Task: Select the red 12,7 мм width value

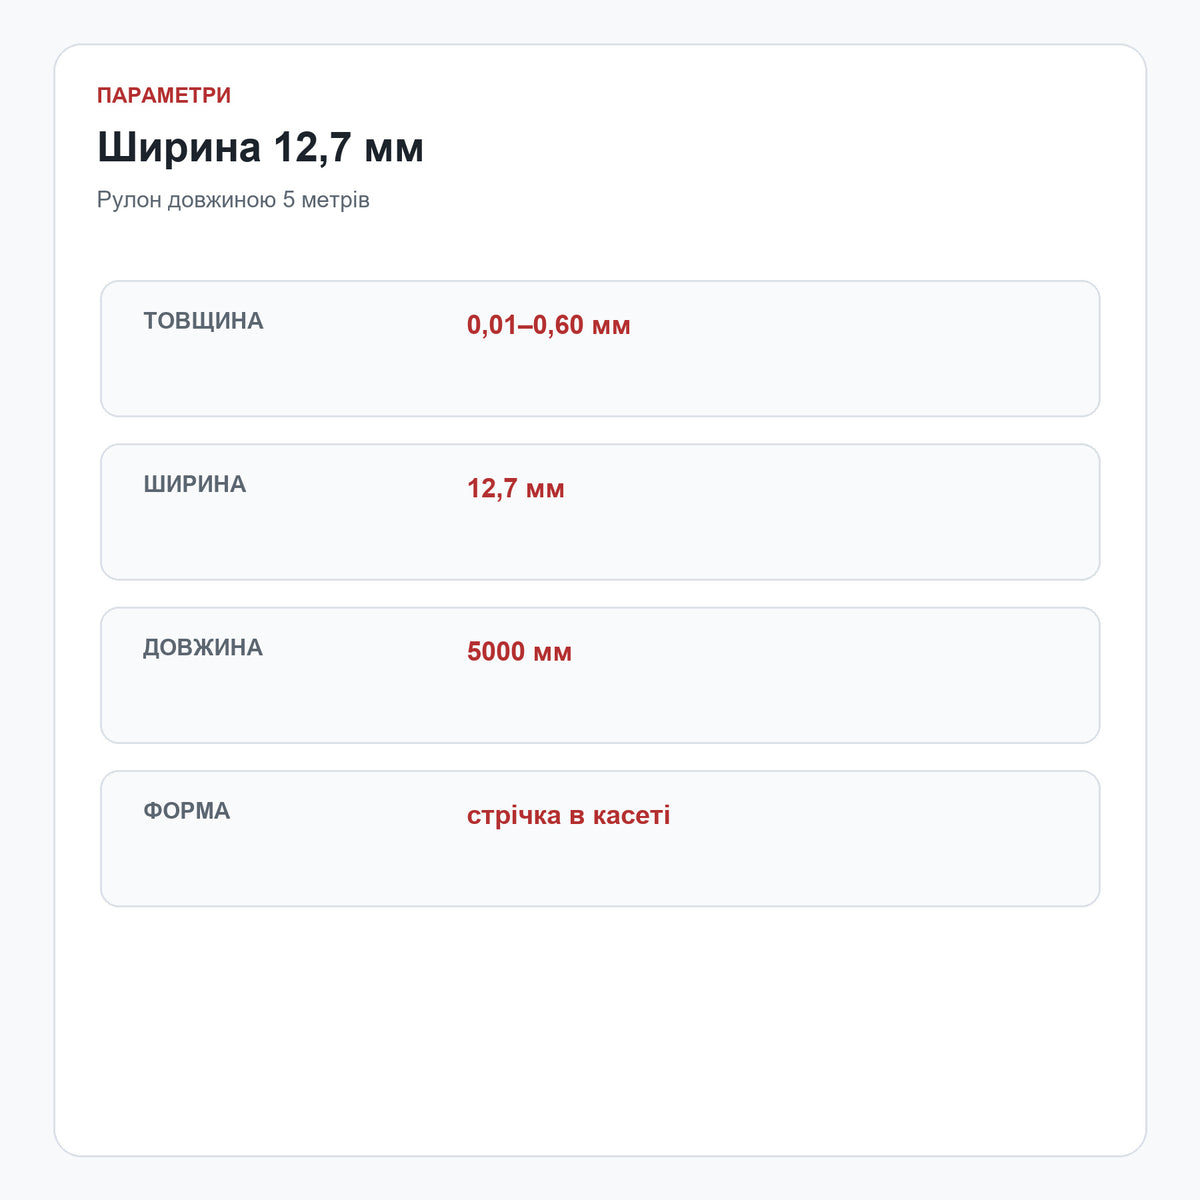Action: point(516,488)
